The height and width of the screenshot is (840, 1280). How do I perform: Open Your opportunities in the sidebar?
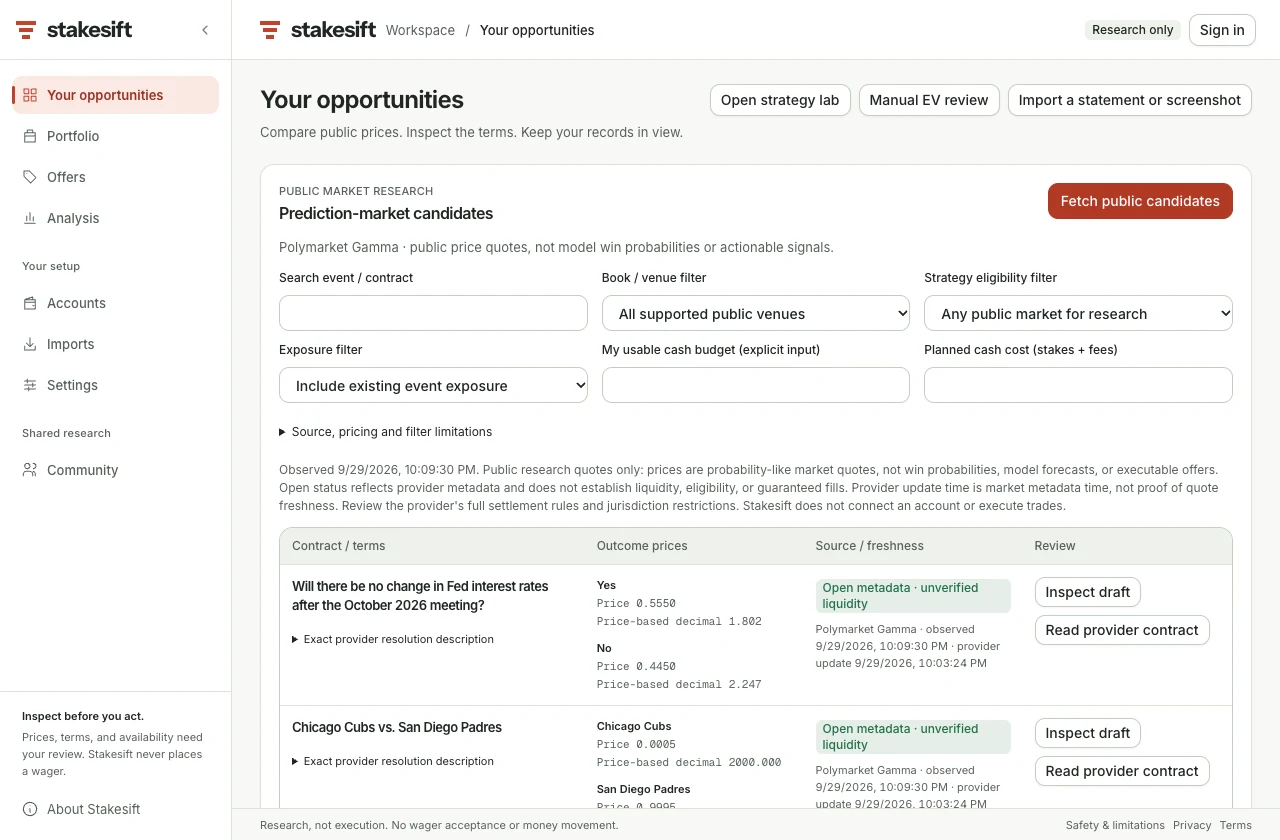115,95
